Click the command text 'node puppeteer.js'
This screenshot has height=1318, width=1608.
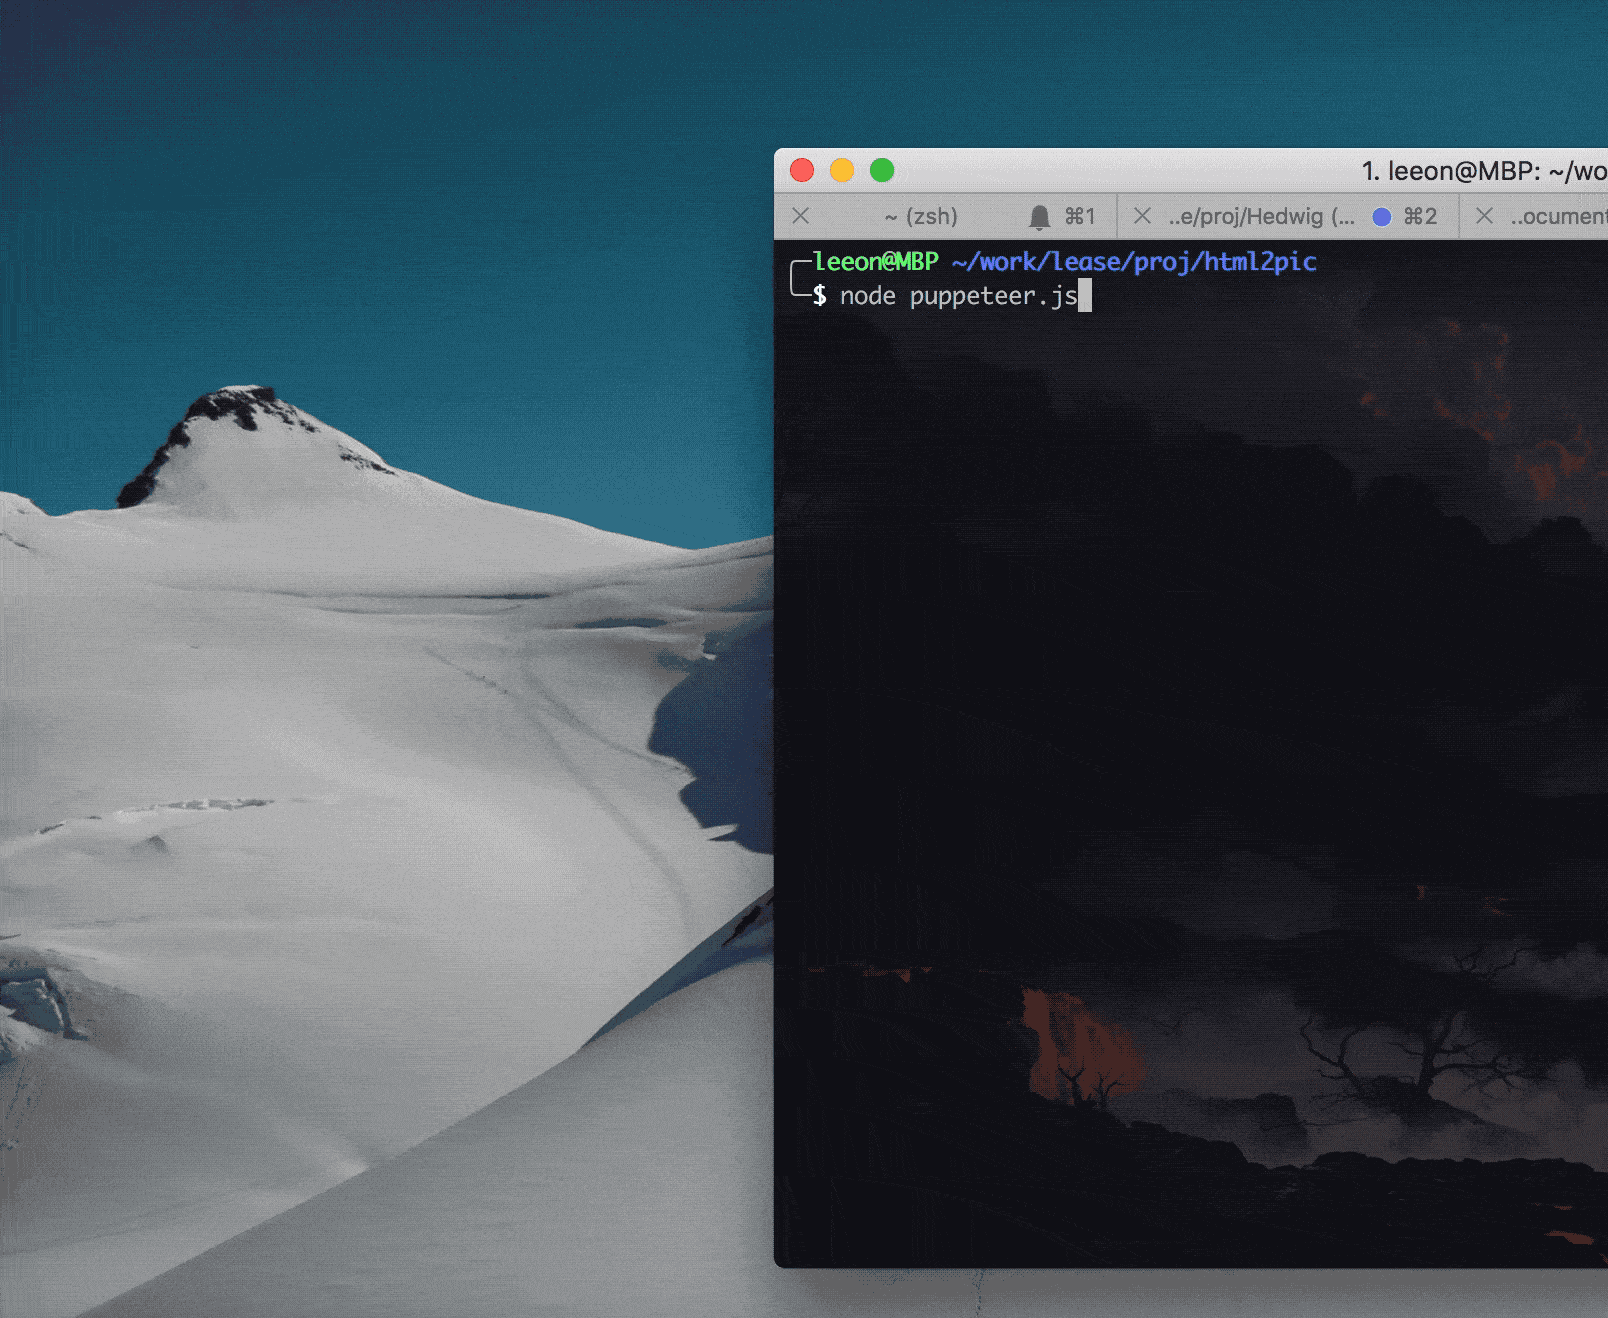click(959, 296)
